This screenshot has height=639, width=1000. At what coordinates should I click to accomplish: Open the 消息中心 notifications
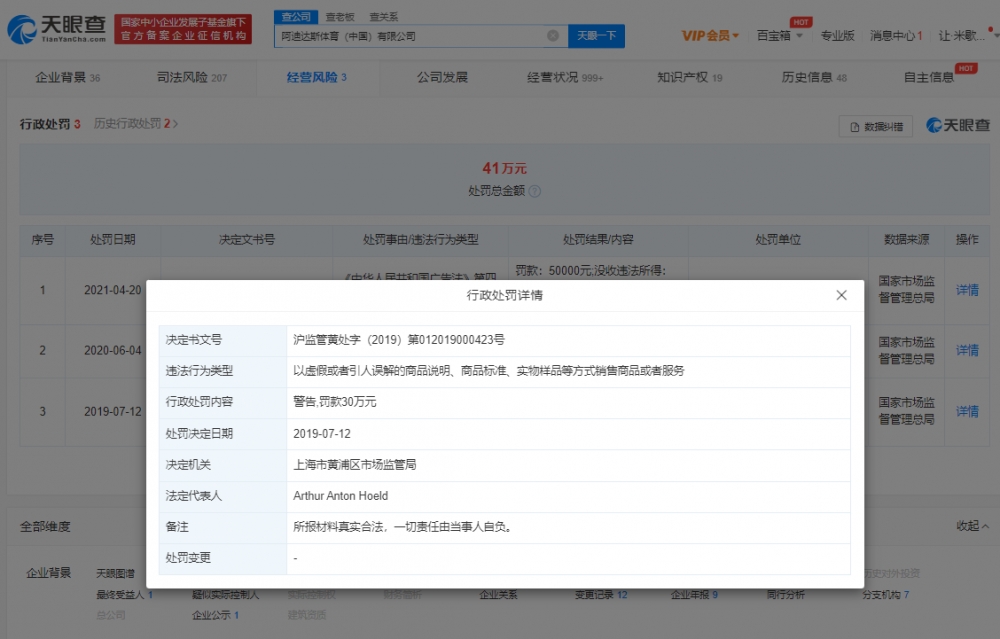896,36
